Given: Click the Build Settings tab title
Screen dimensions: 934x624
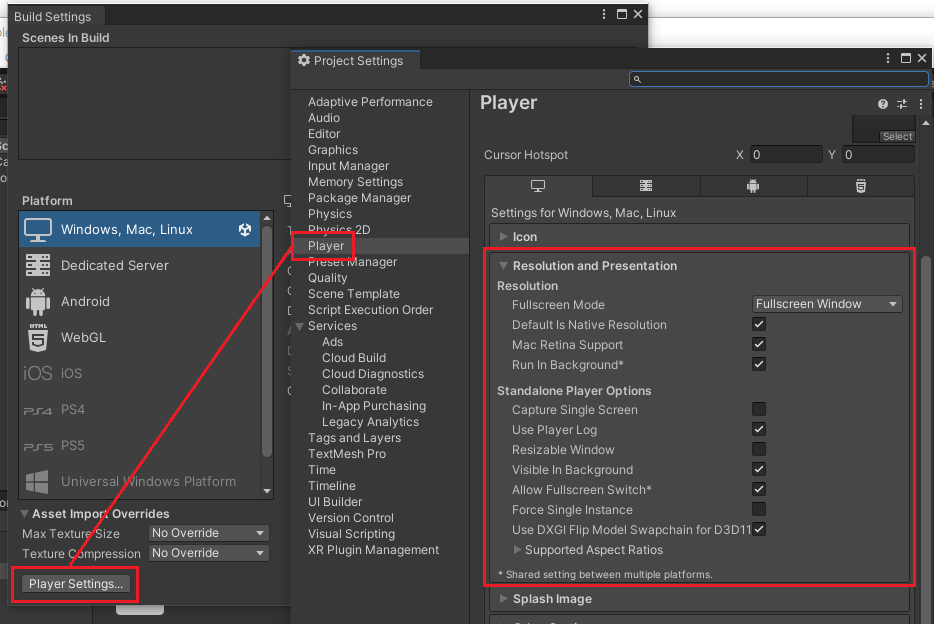Looking at the screenshot, I should [x=52, y=17].
